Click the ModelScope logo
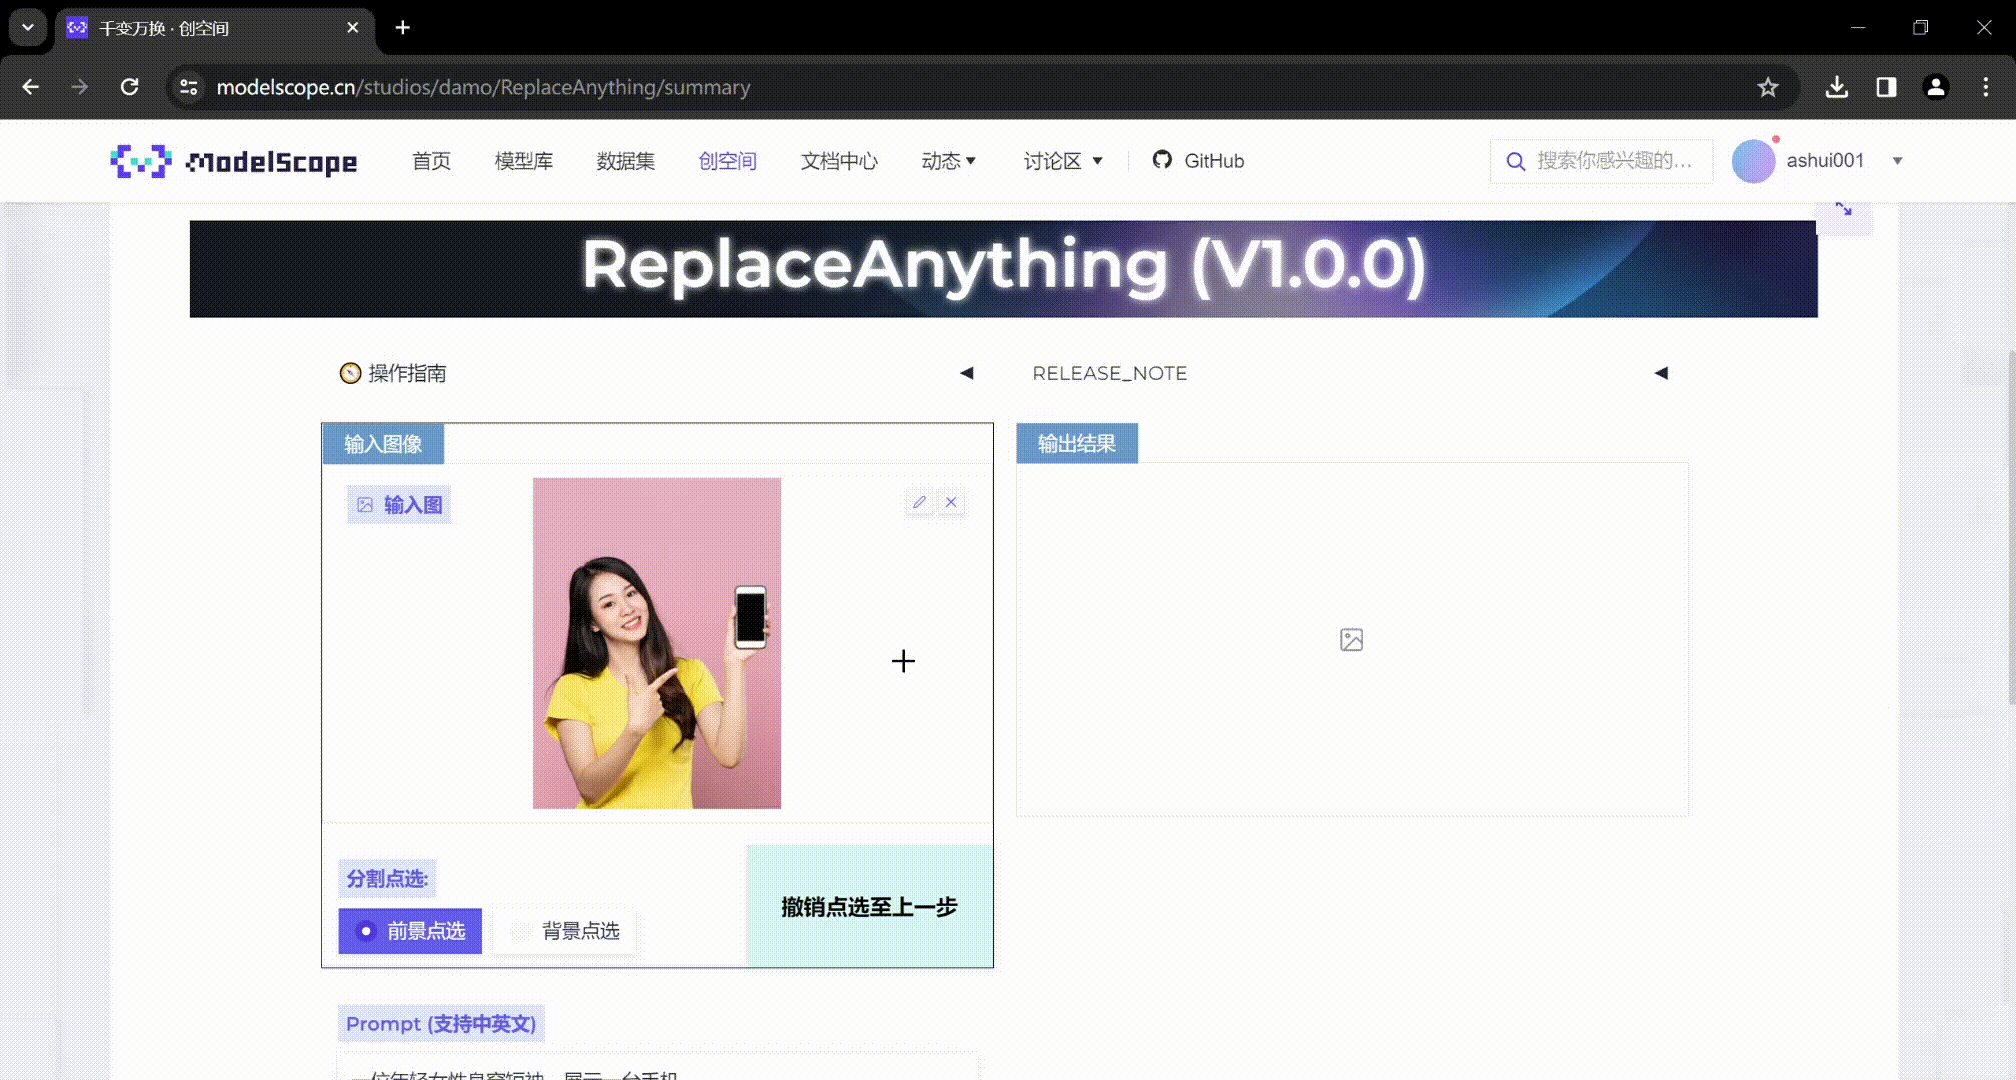Image resolution: width=2016 pixels, height=1080 pixels. click(x=232, y=160)
